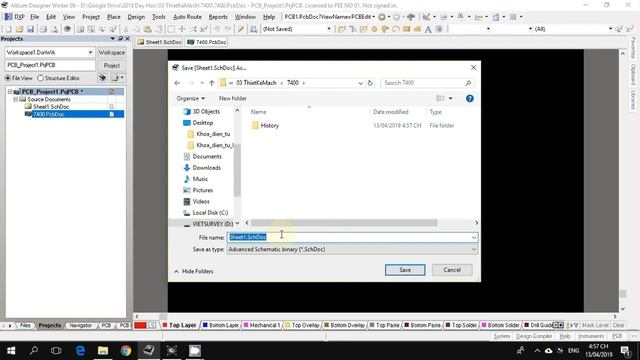Image resolution: width=640 pixels, height=360 pixels.
Task: Select Downloads in dialog navigation pane
Action: tap(207, 168)
